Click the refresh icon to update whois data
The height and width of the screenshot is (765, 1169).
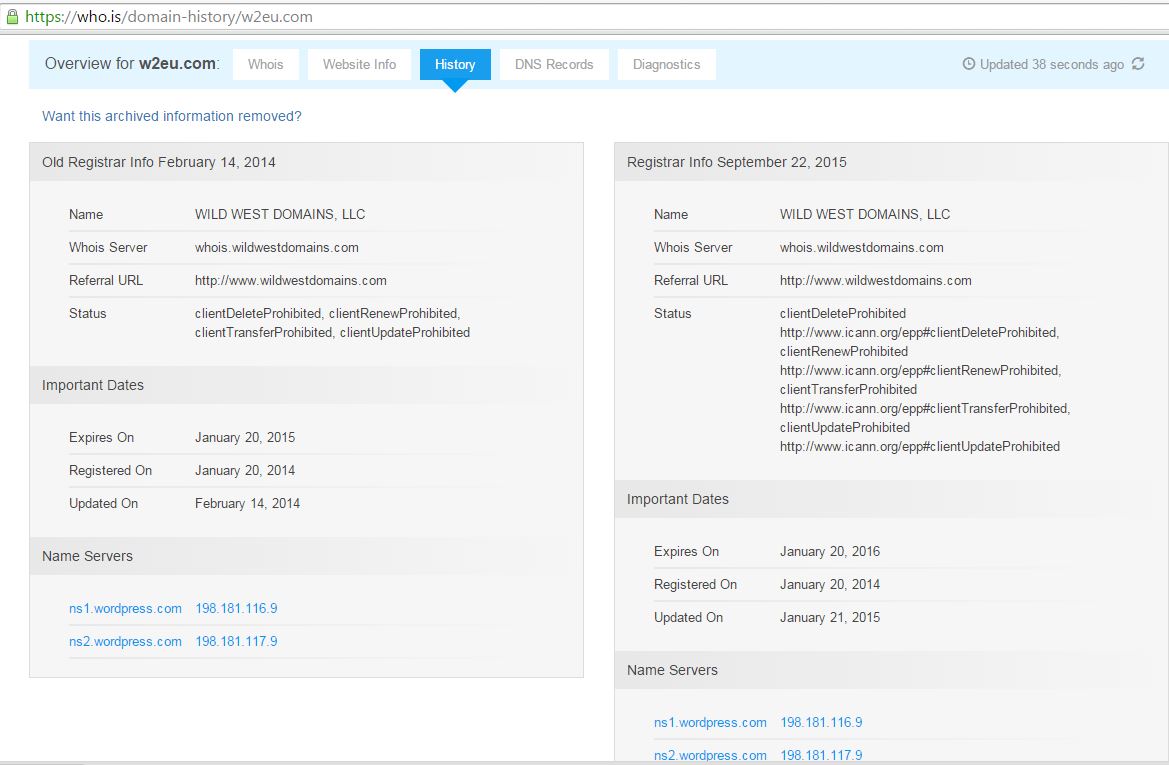1138,63
